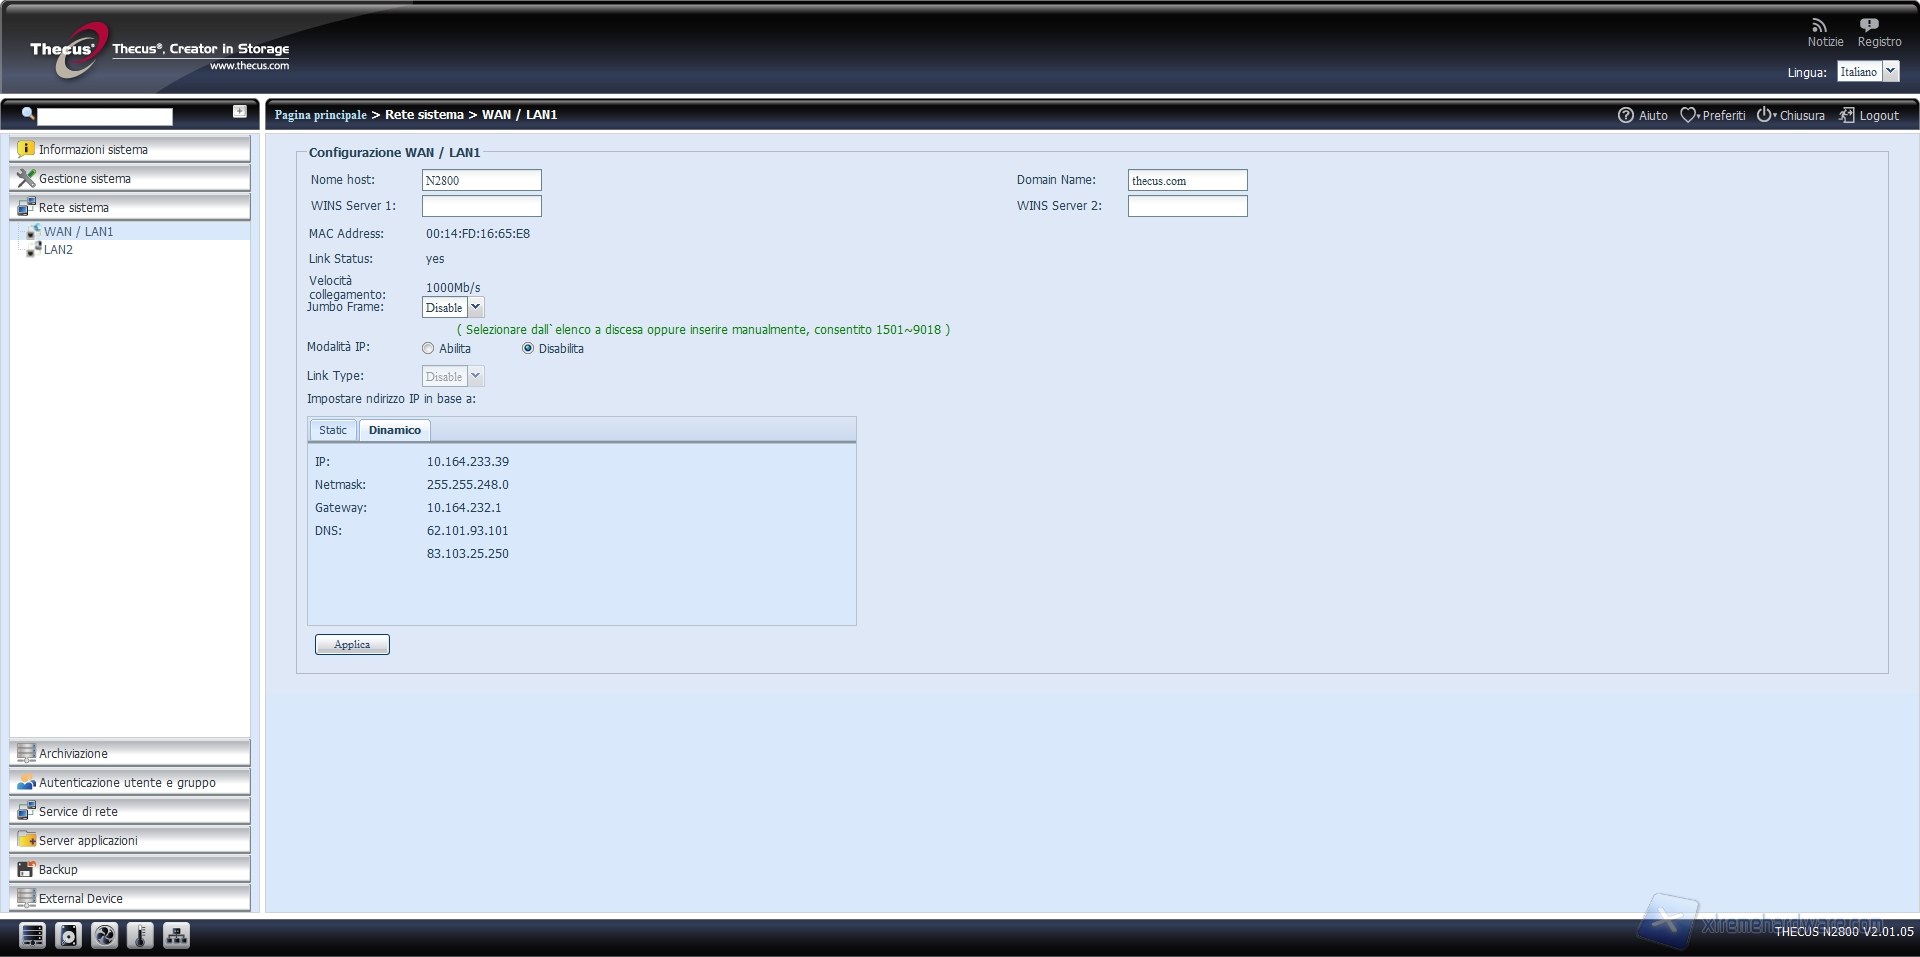Click the hard disk status icon

pyautogui.click(x=68, y=935)
